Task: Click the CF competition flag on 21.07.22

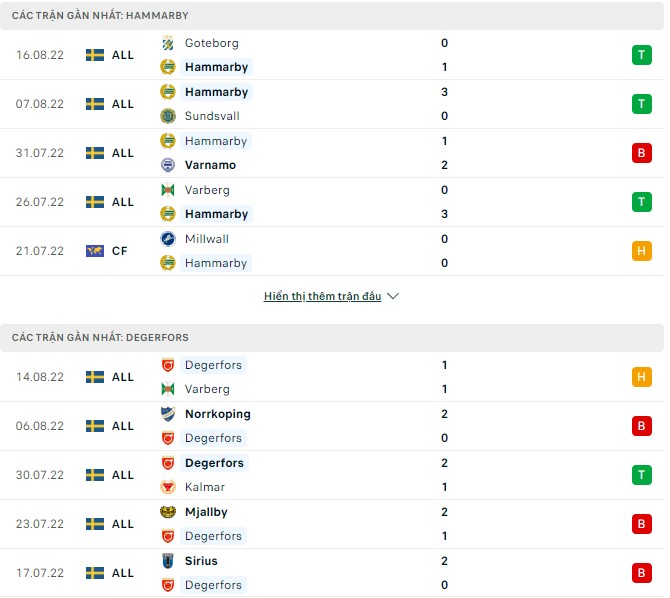Action: point(95,251)
